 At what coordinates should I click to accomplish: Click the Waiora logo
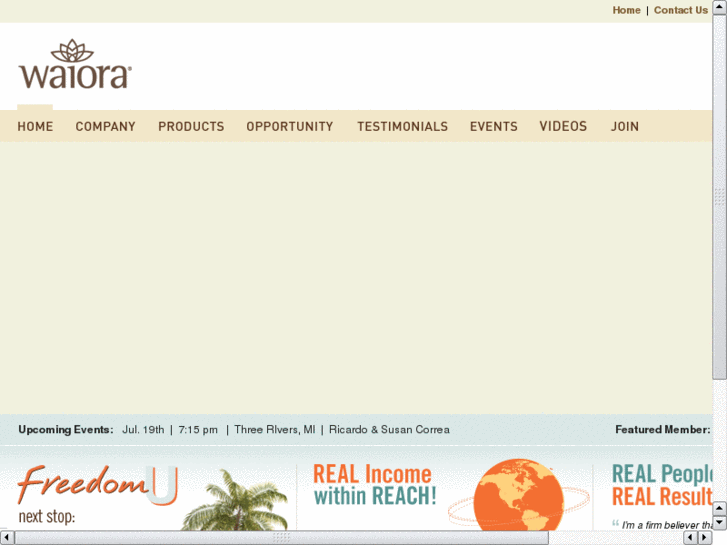75,64
